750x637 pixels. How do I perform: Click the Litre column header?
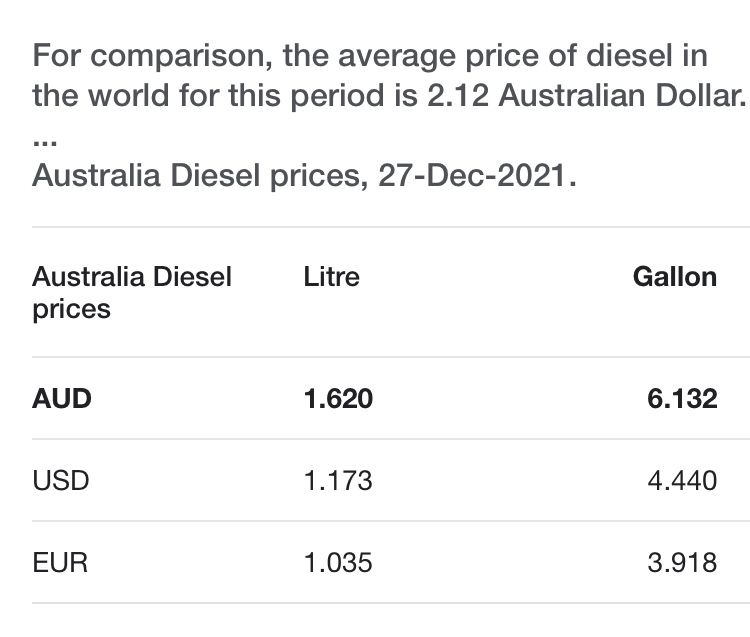[331, 276]
